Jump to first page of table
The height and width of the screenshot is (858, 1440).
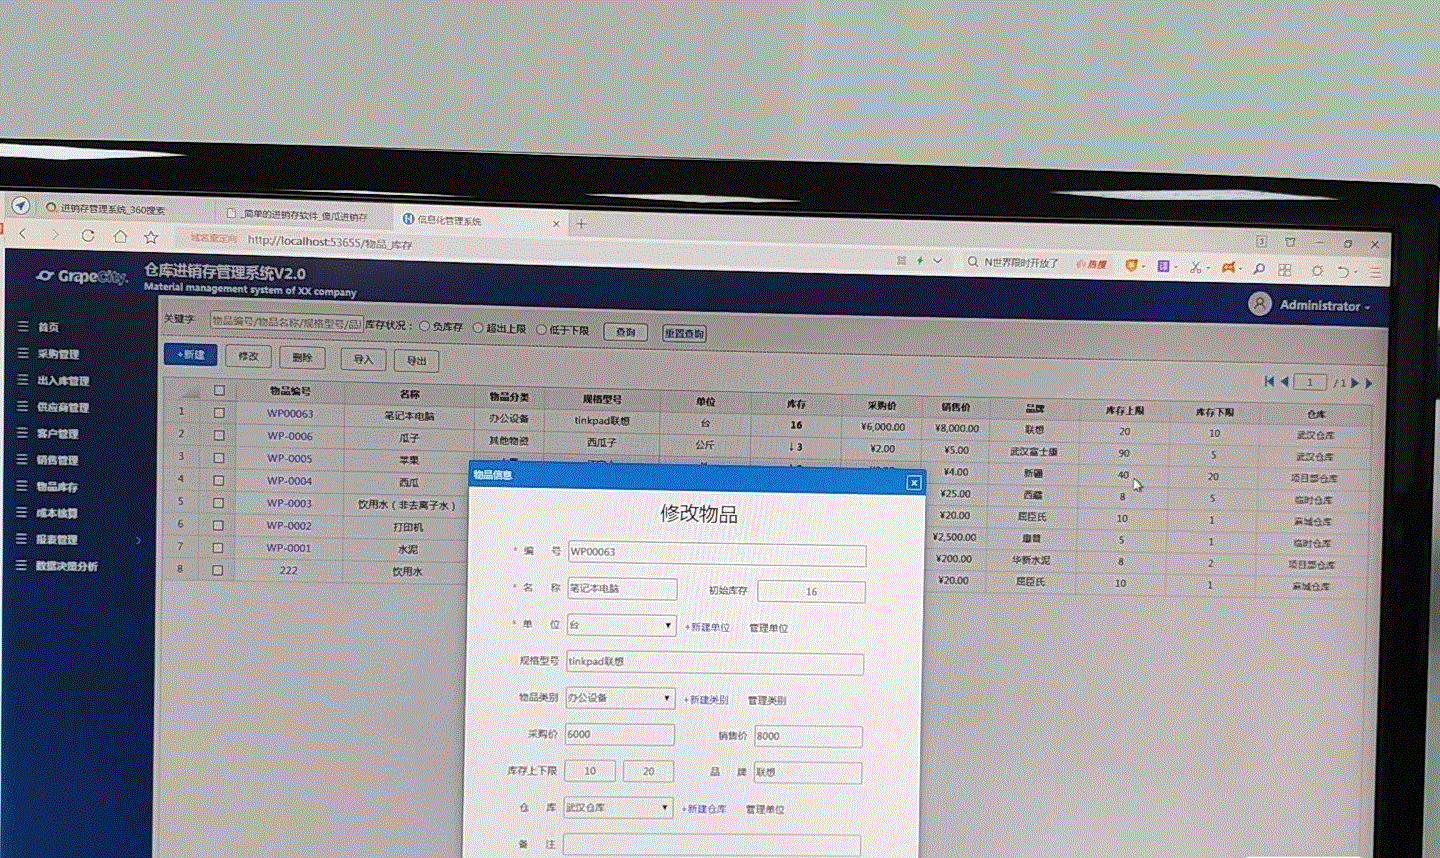pos(1269,381)
